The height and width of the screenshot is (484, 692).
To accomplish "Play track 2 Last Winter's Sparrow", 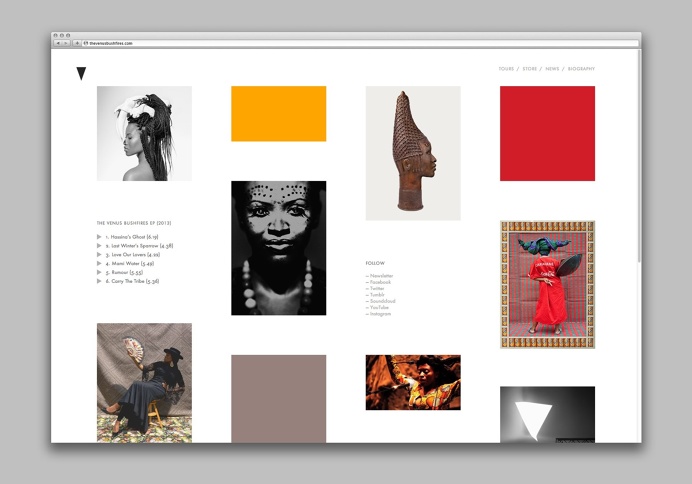I will point(100,245).
